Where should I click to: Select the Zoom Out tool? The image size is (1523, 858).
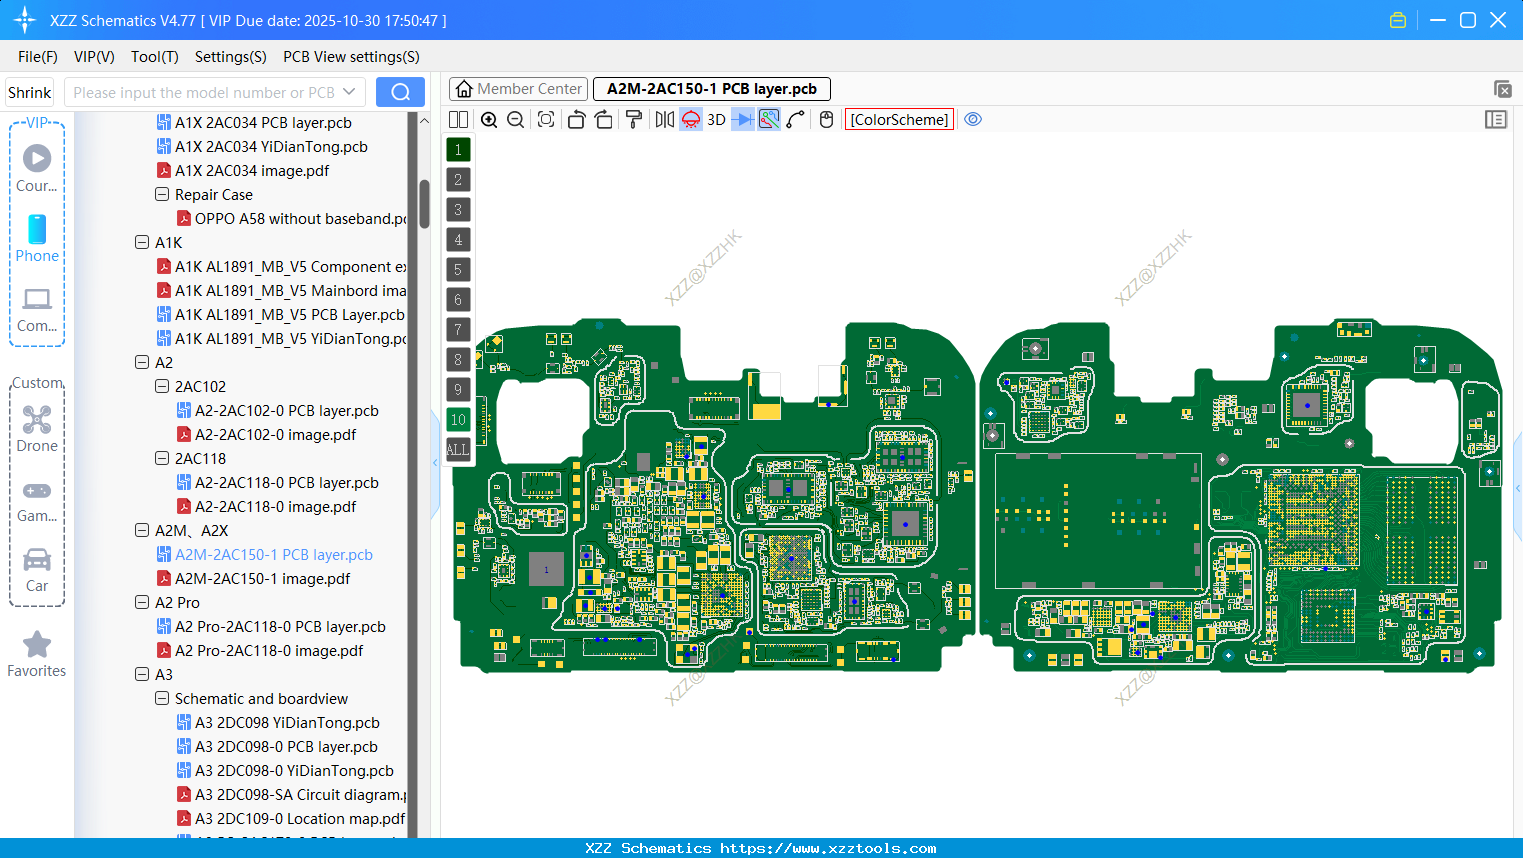(x=515, y=119)
